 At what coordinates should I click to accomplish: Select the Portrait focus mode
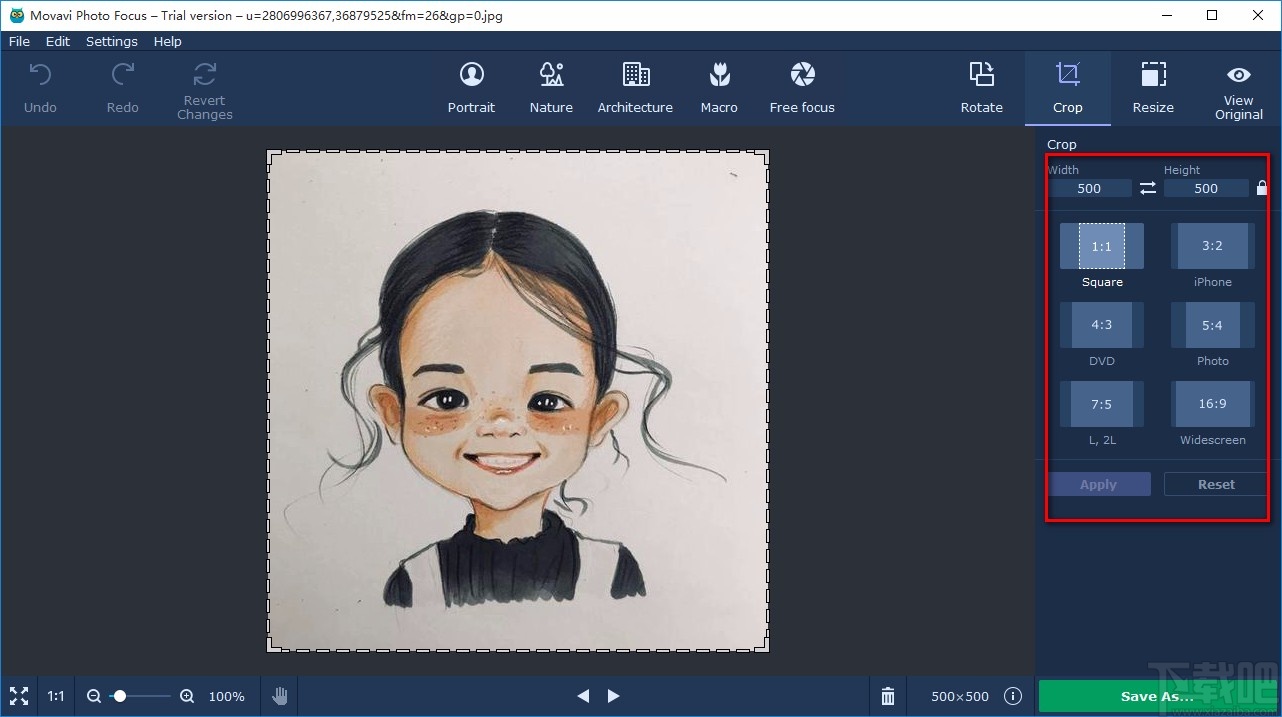tap(471, 88)
